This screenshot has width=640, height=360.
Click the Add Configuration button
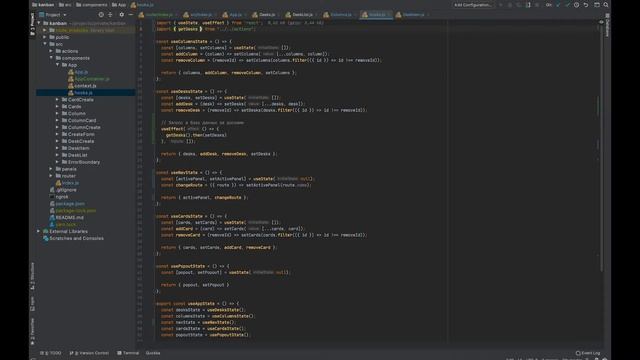(x=473, y=5)
